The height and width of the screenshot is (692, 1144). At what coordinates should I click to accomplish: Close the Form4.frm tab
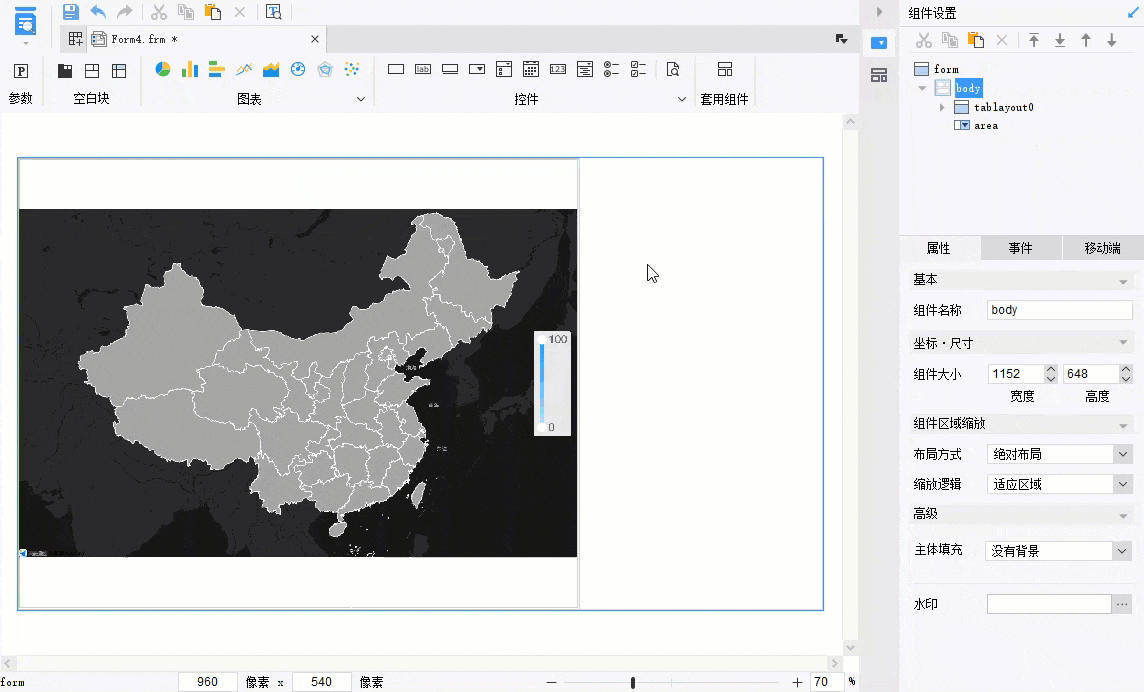[x=315, y=39]
